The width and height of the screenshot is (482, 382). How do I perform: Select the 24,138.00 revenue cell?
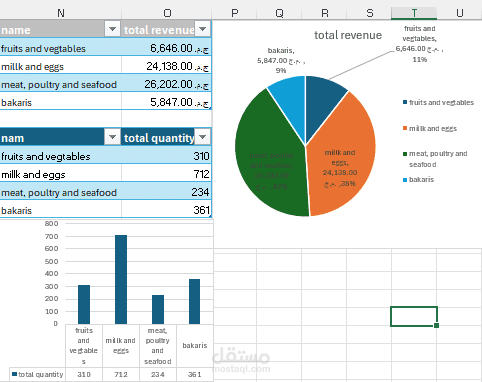167,66
